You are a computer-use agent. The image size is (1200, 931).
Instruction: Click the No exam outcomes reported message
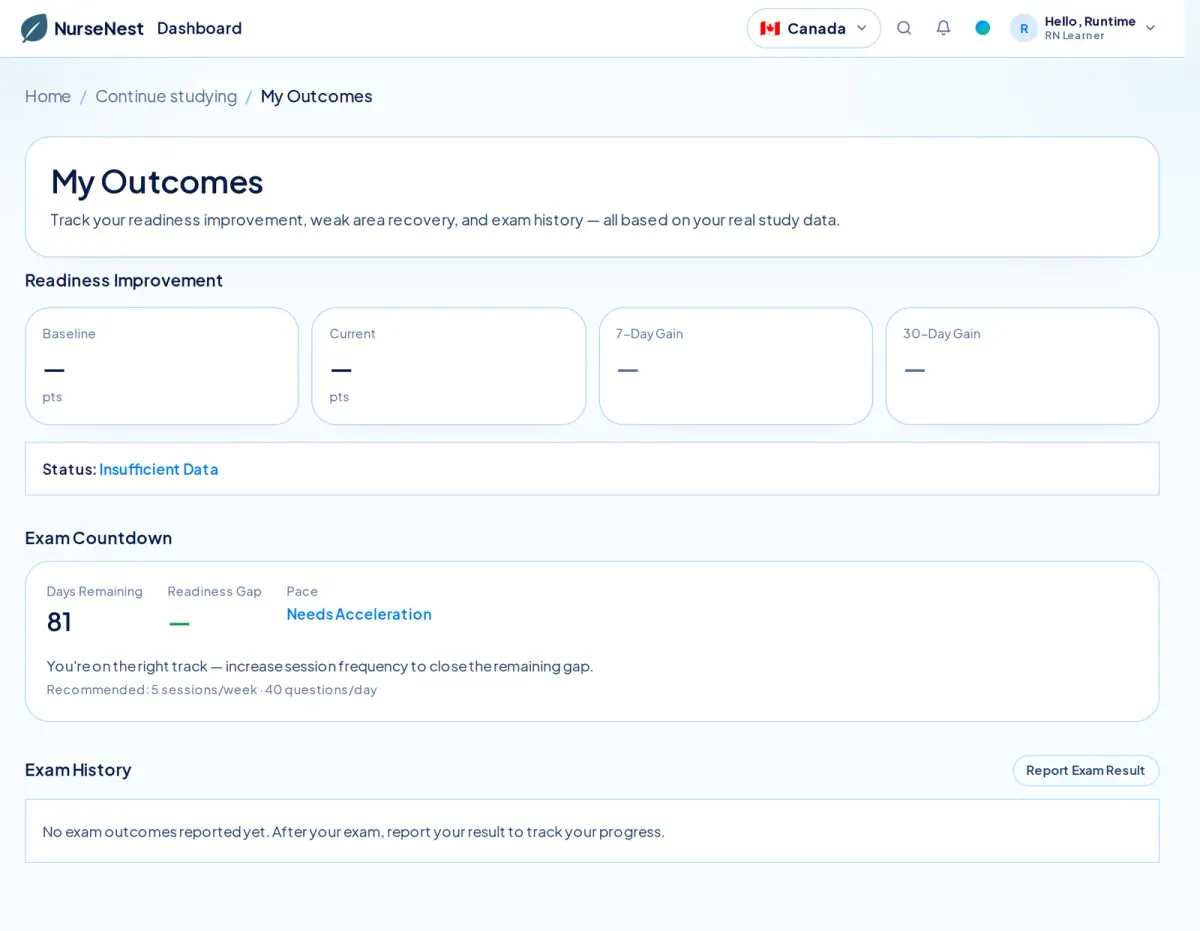[x=354, y=831]
